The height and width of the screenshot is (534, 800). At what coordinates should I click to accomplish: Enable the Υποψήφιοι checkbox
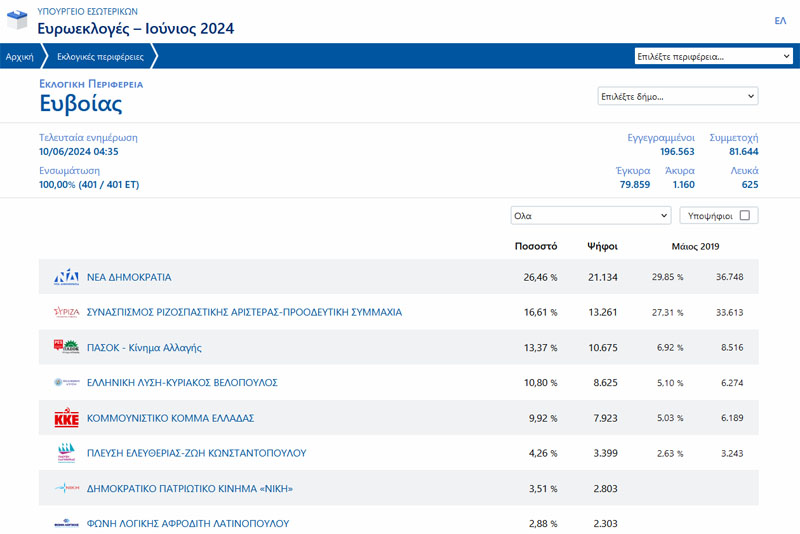tap(745, 215)
